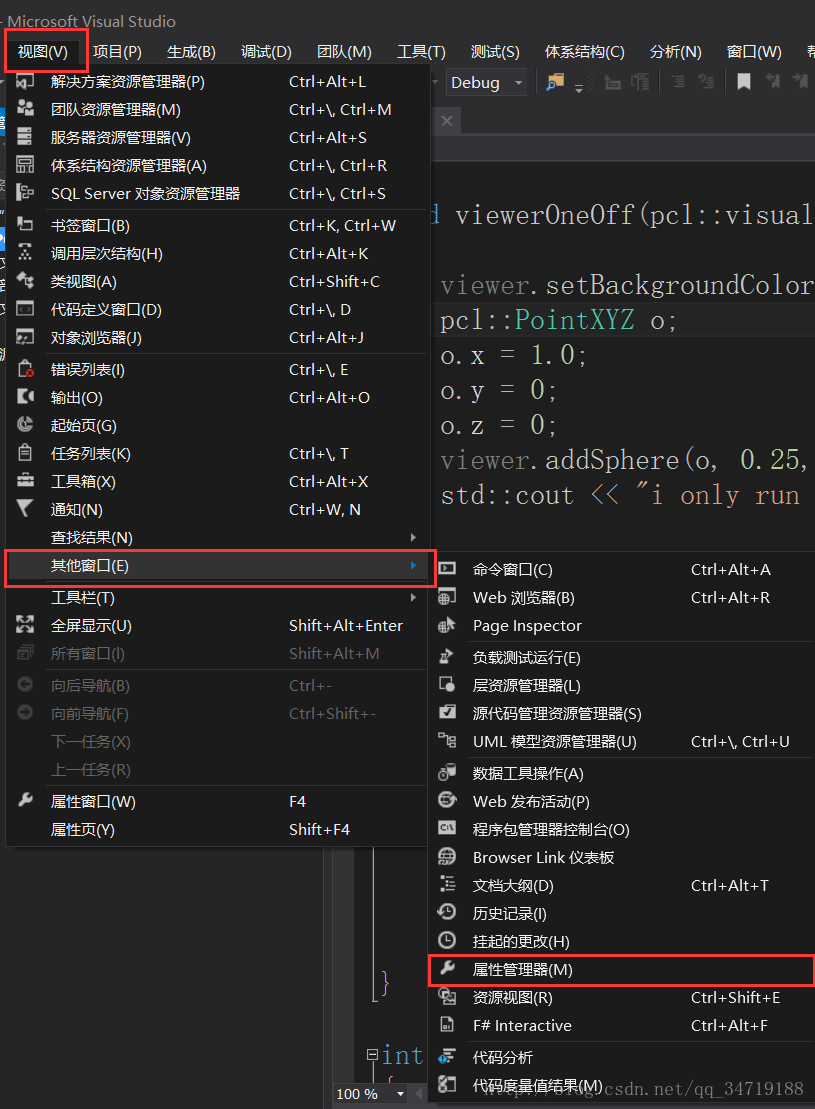Open the 视图(V) menu
Viewport: 815px width, 1109px height.
click(42, 52)
